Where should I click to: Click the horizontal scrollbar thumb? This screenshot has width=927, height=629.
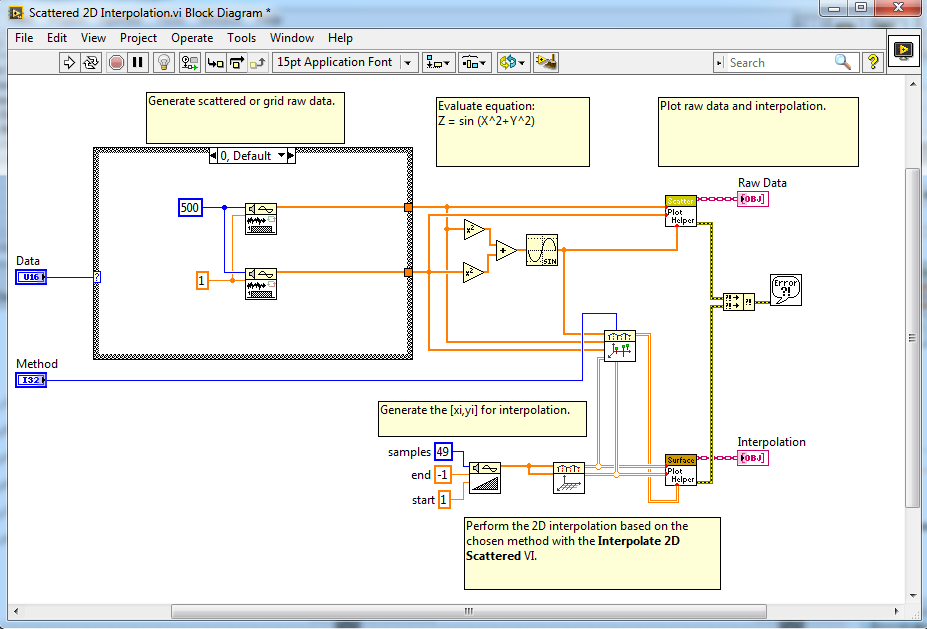pos(468,611)
